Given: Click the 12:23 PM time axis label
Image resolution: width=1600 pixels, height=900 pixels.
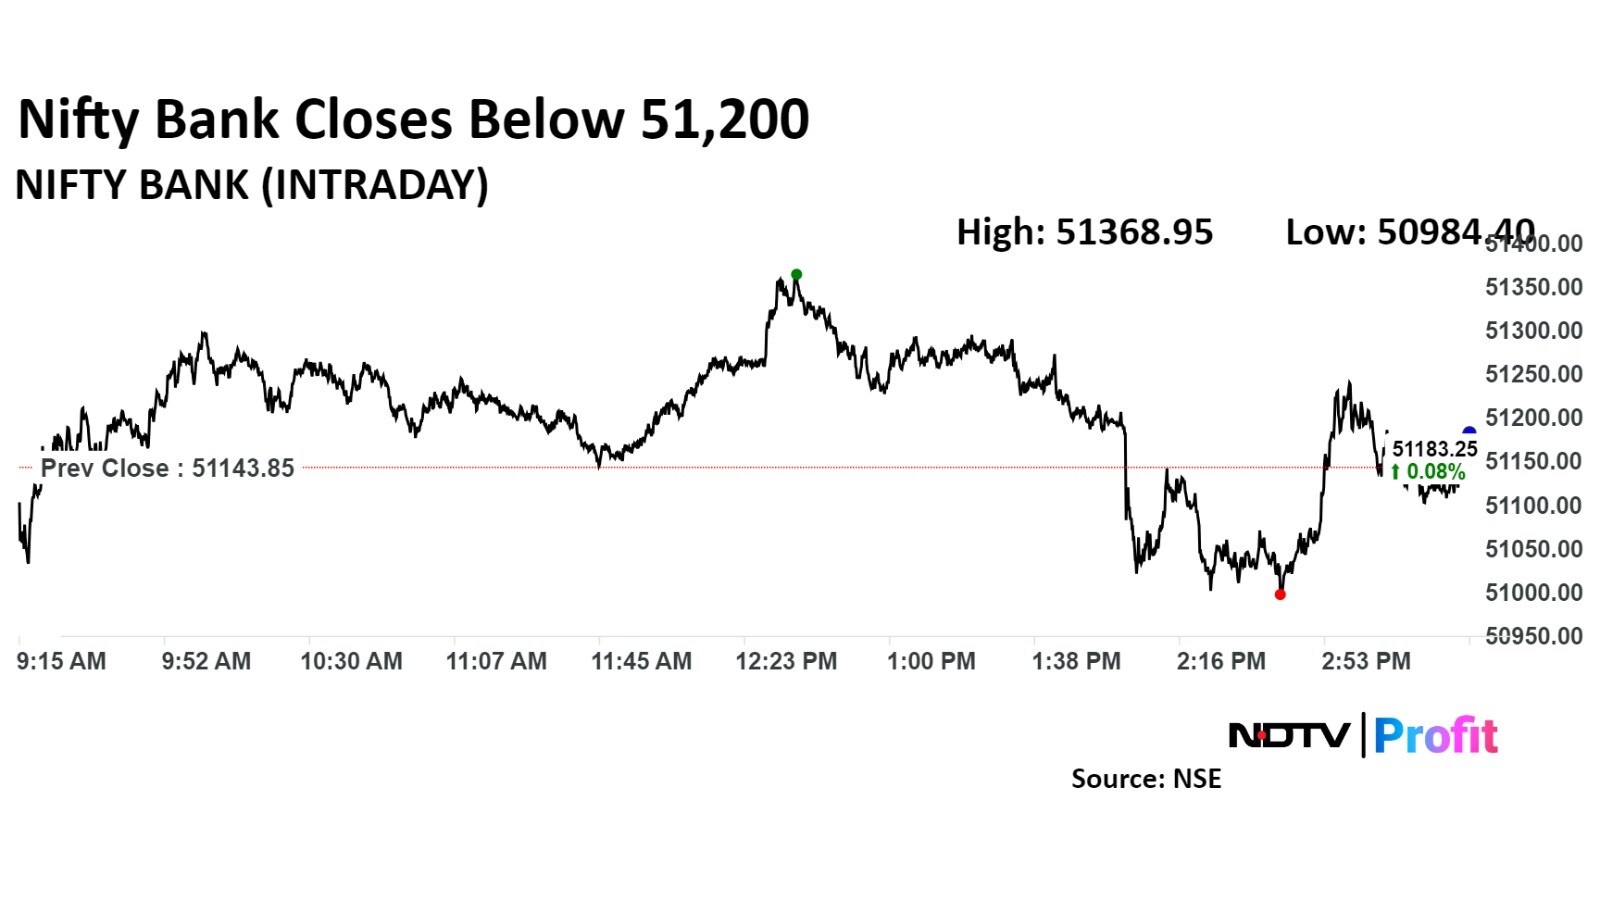Looking at the screenshot, I should 786,661.
